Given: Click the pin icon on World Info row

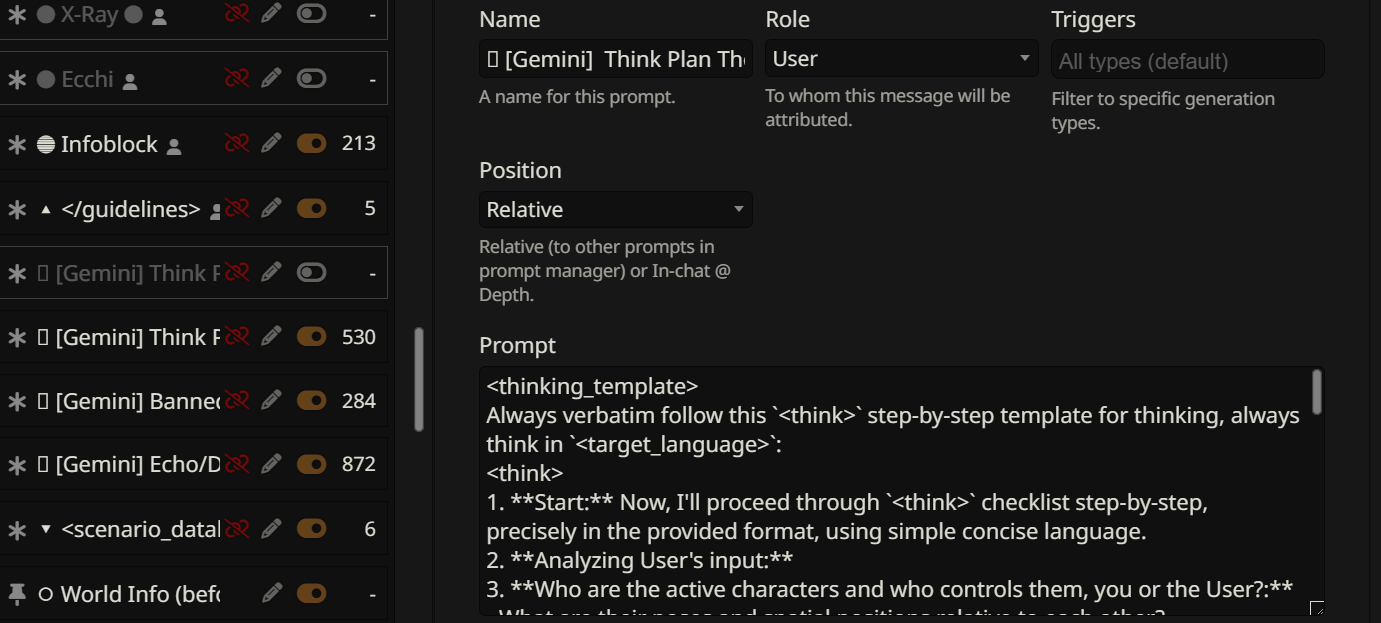Looking at the screenshot, I should [17, 593].
